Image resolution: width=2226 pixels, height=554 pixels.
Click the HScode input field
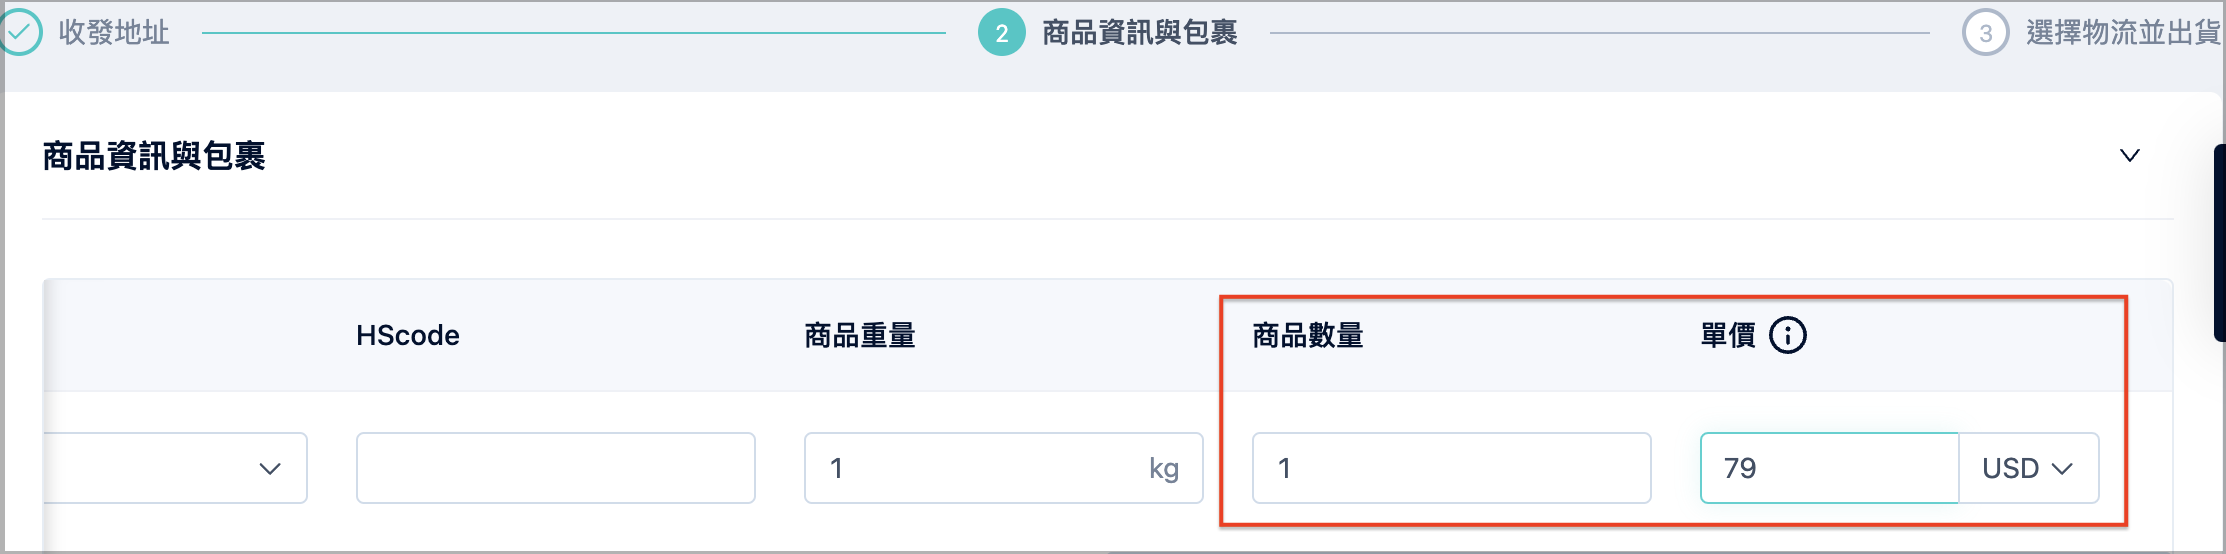coord(555,468)
